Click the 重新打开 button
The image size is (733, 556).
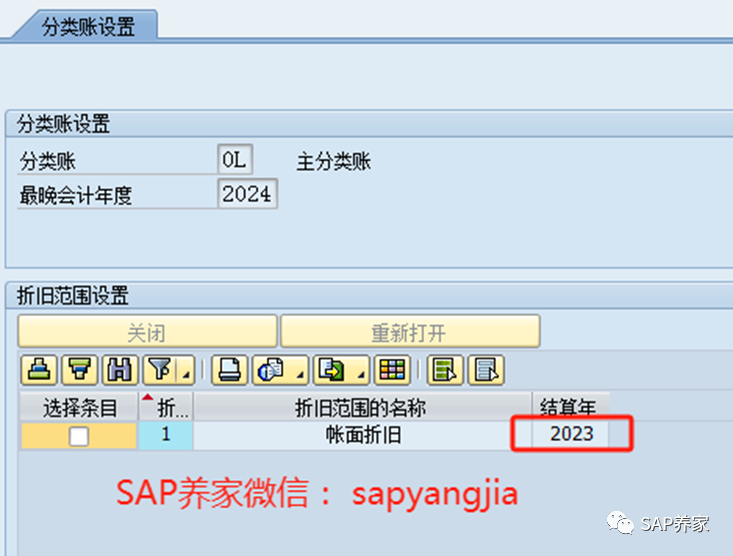tap(410, 332)
